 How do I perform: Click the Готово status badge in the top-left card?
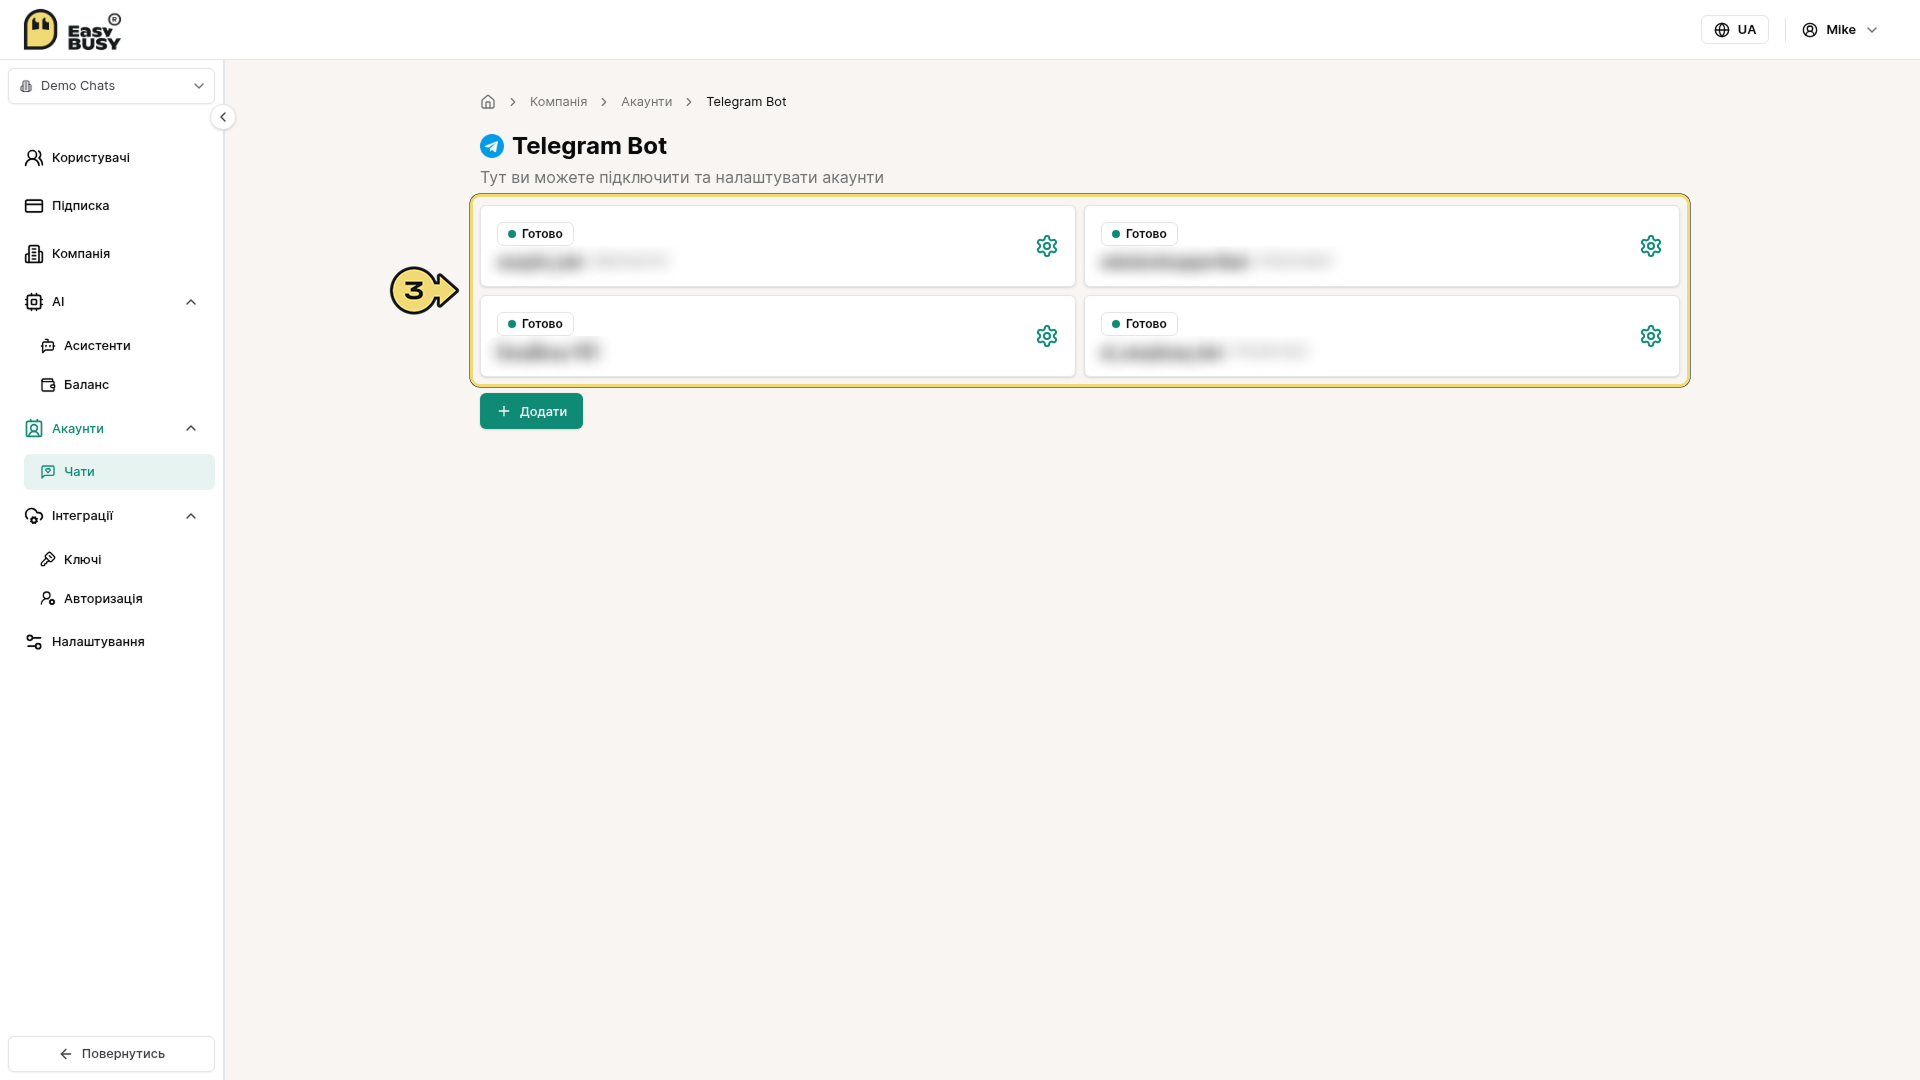(535, 234)
